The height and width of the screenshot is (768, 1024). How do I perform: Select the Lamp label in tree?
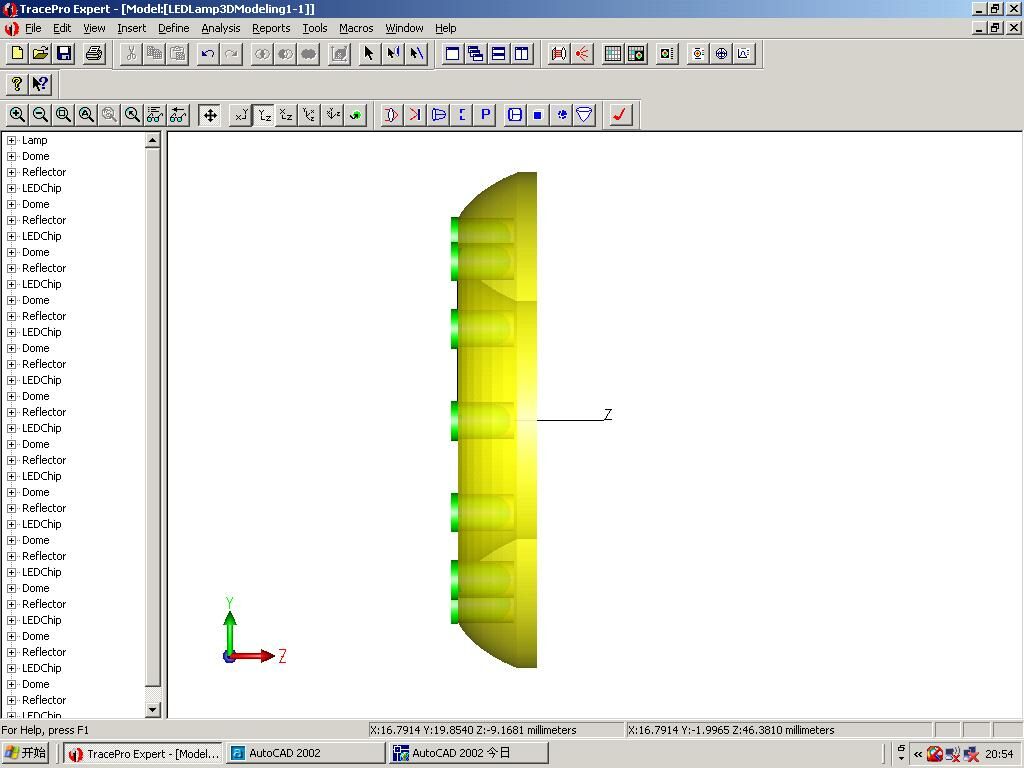(35, 140)
